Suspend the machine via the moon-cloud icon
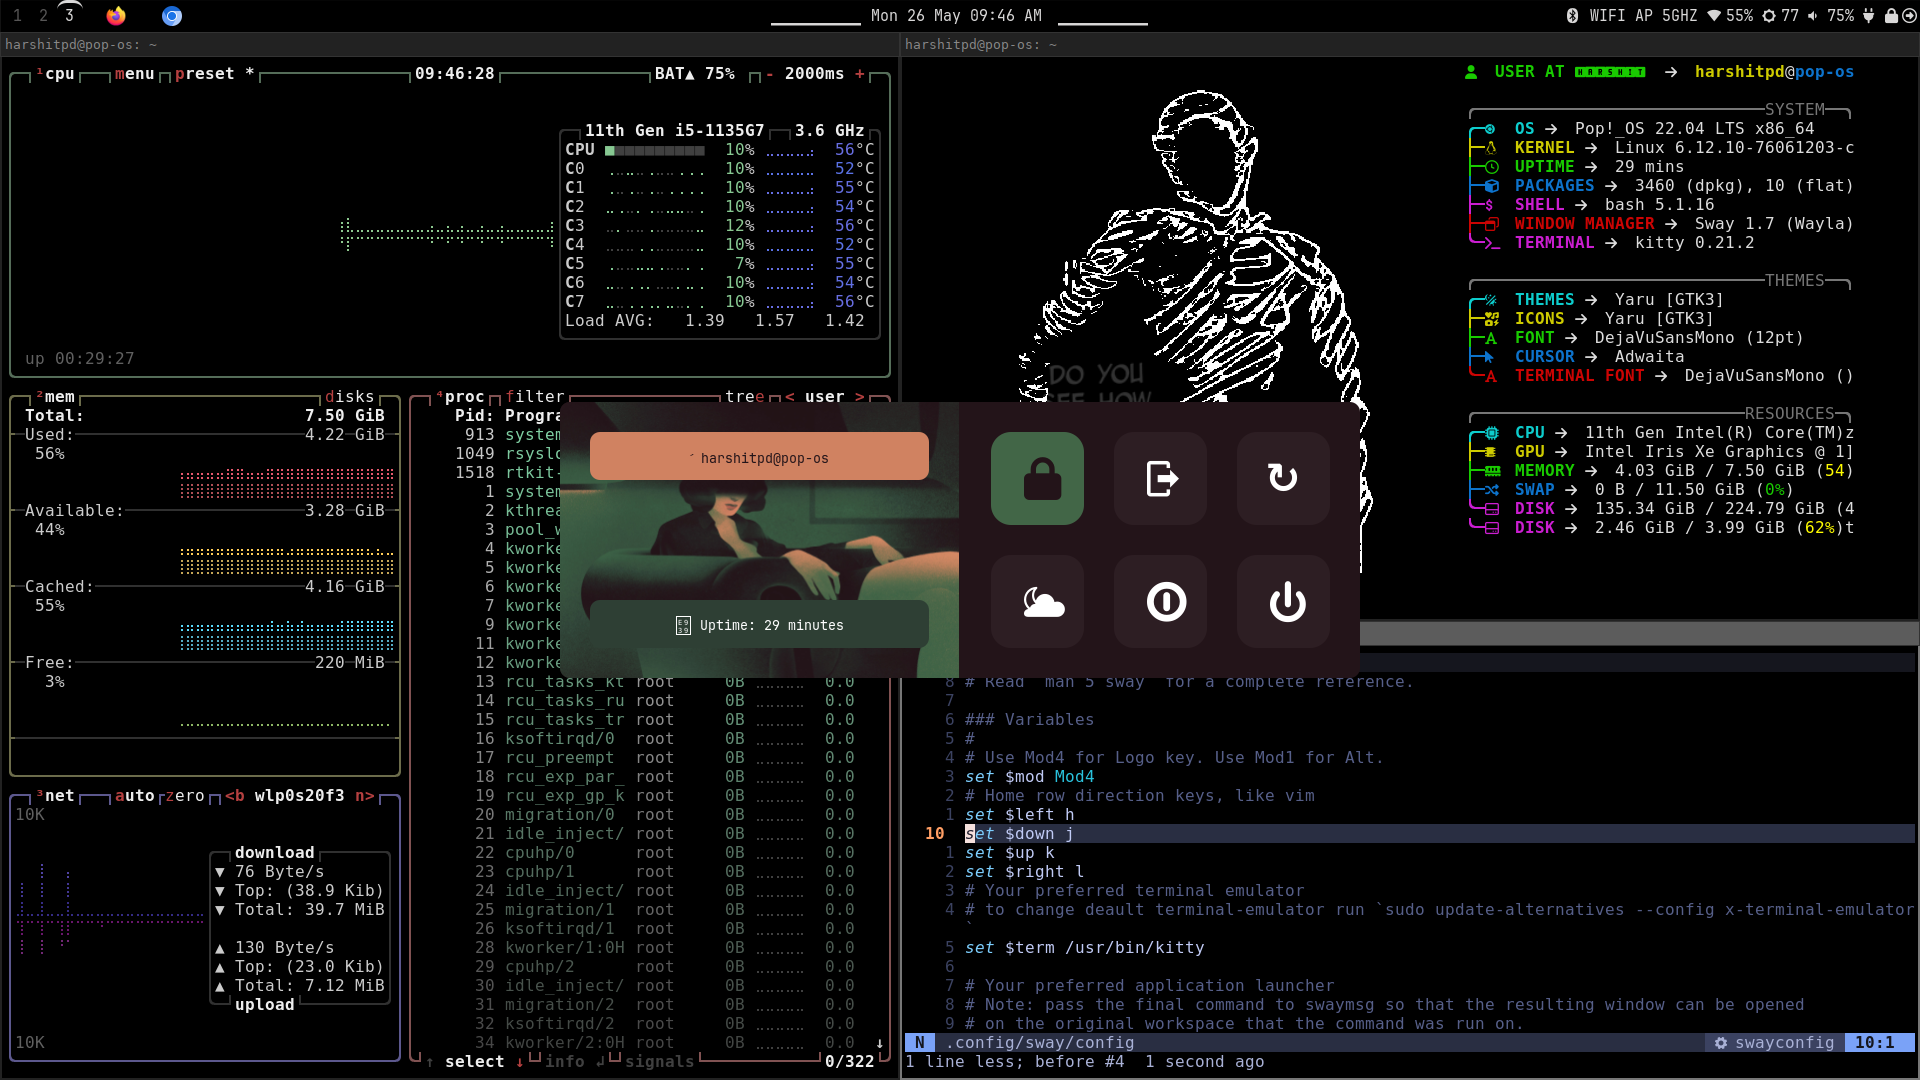Viewport: 1920px width, 1080px height. [1037, 602]
